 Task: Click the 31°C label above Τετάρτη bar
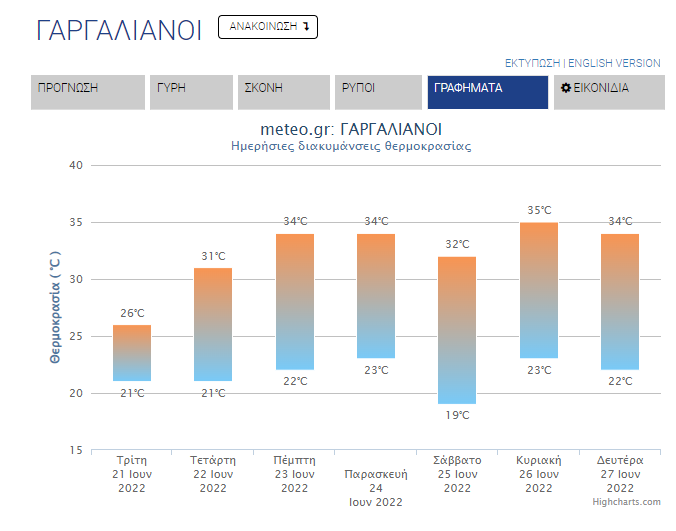tap(213, 256)
